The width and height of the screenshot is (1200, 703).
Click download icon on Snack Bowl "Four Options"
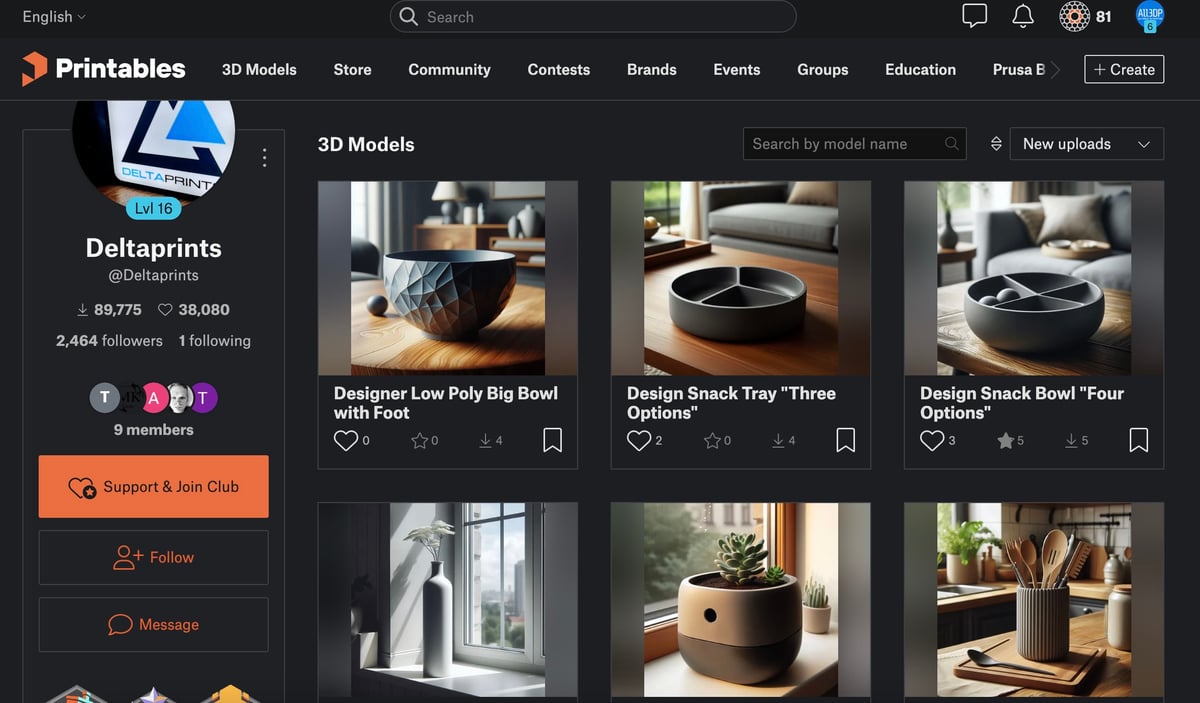pos(1071,440)
